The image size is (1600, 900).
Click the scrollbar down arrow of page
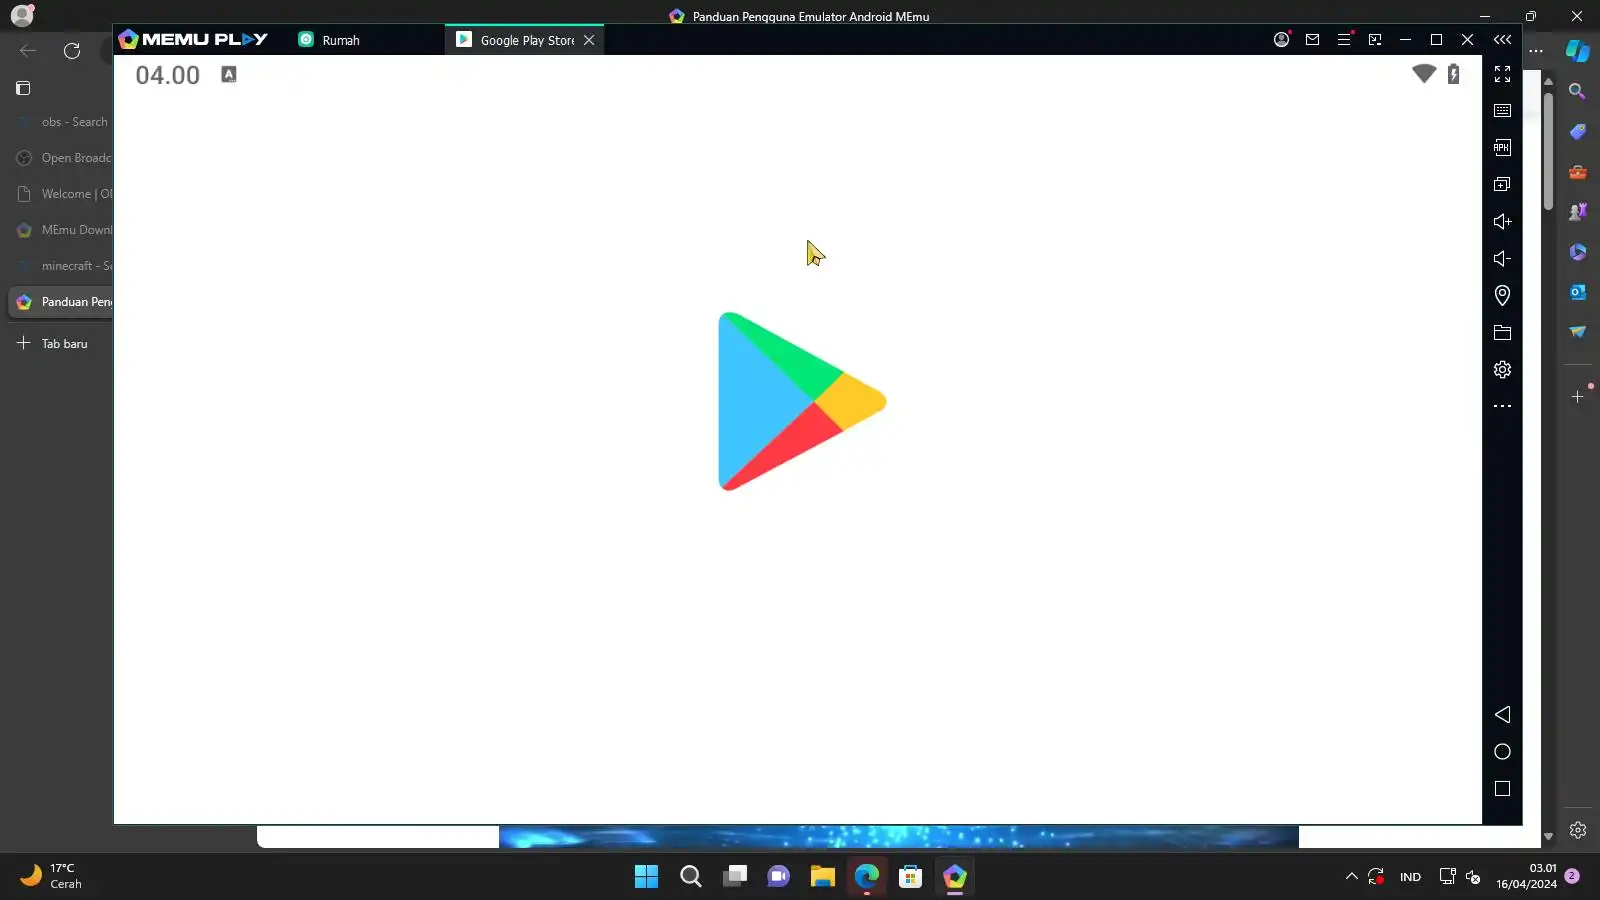coord(1548,837)
